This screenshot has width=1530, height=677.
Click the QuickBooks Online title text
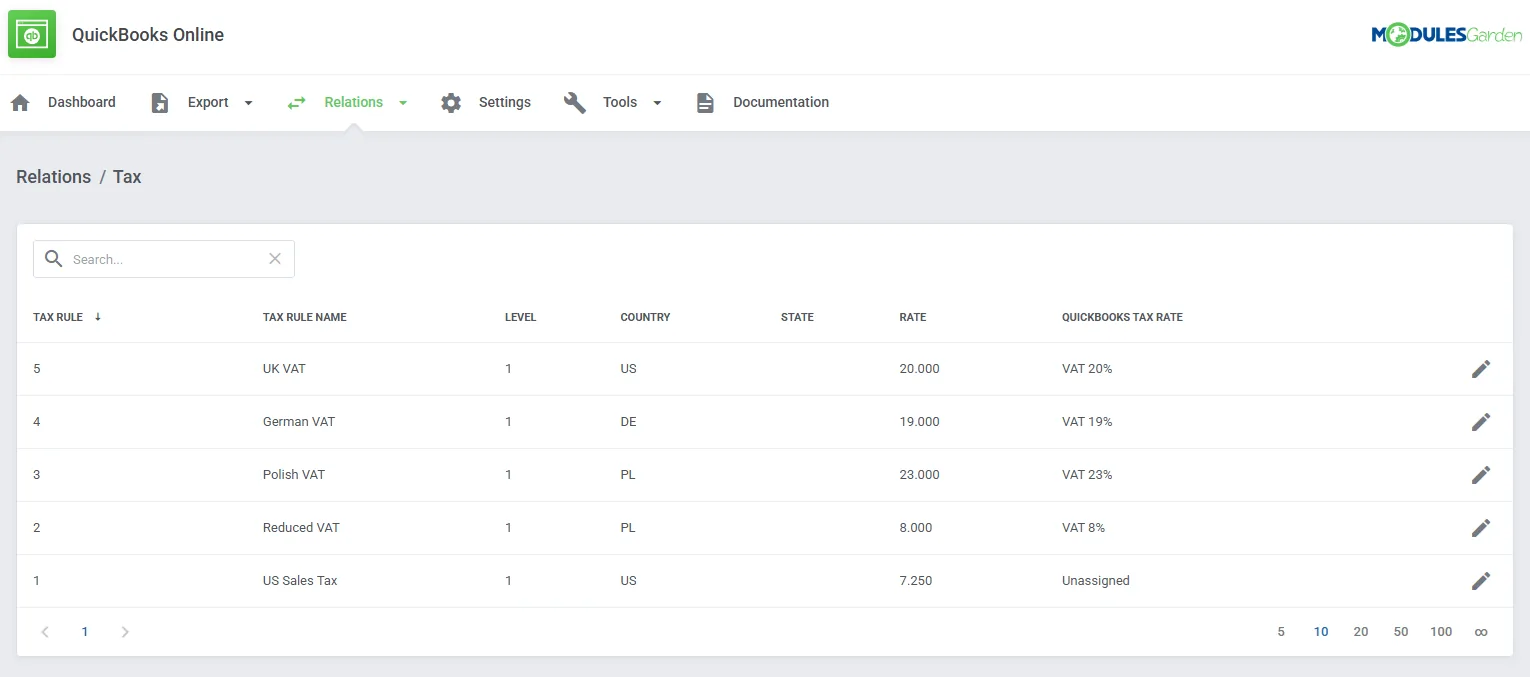click(x=148, y=35)
